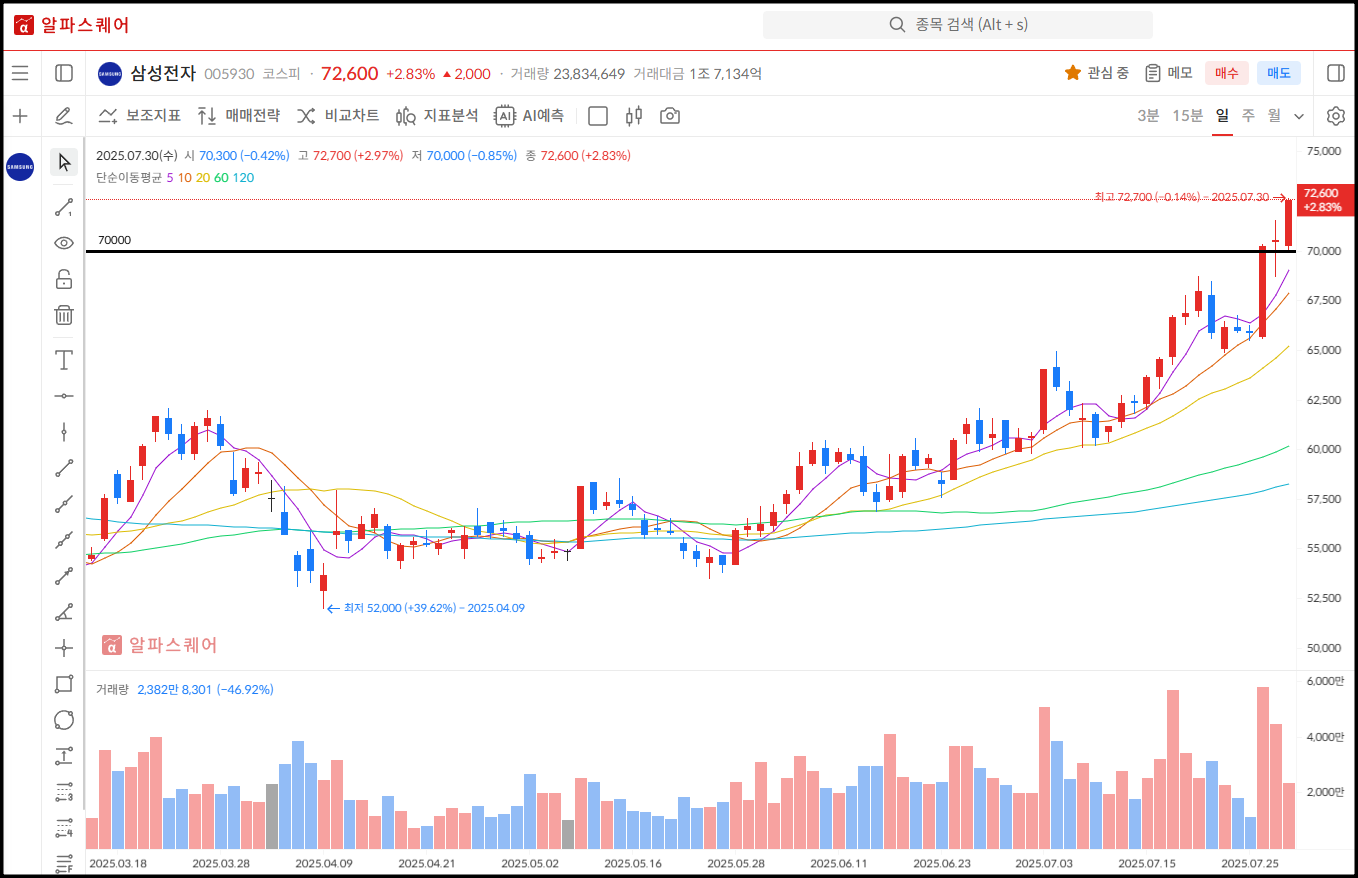Image resolution: width=1358 pixels, height=878 pixels.
Task: Select the arrow line tool
Action: [x=64, y=576]
